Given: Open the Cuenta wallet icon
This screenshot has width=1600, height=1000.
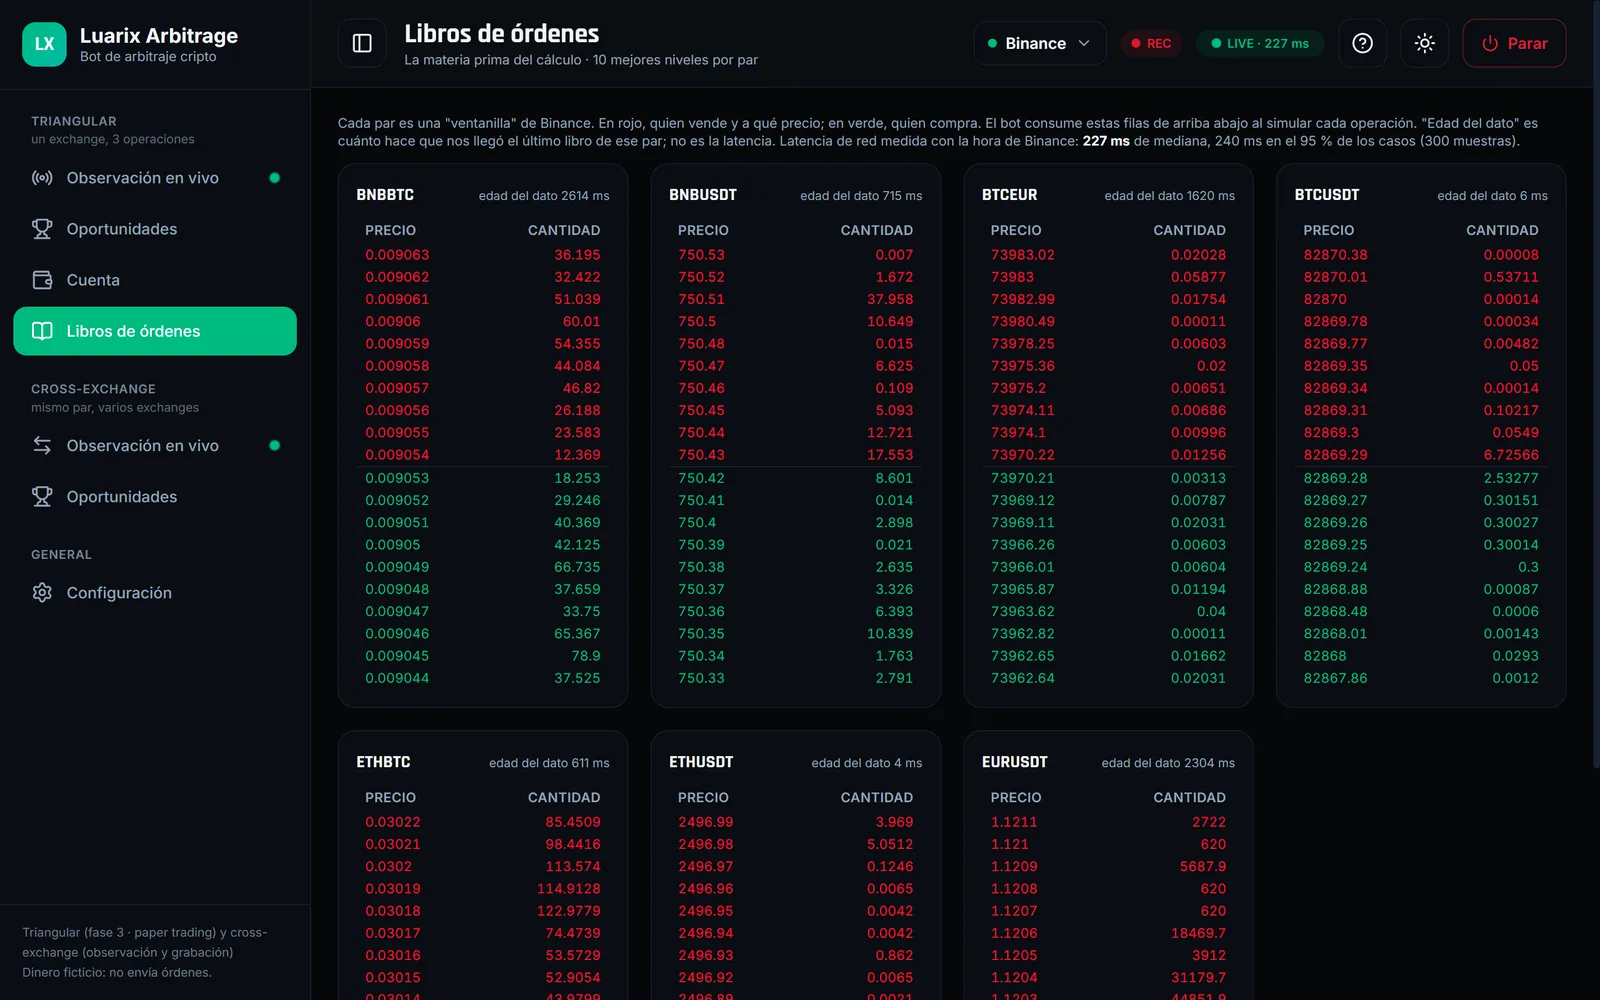Looking at the screenshot, I should (x=42, y=280).
